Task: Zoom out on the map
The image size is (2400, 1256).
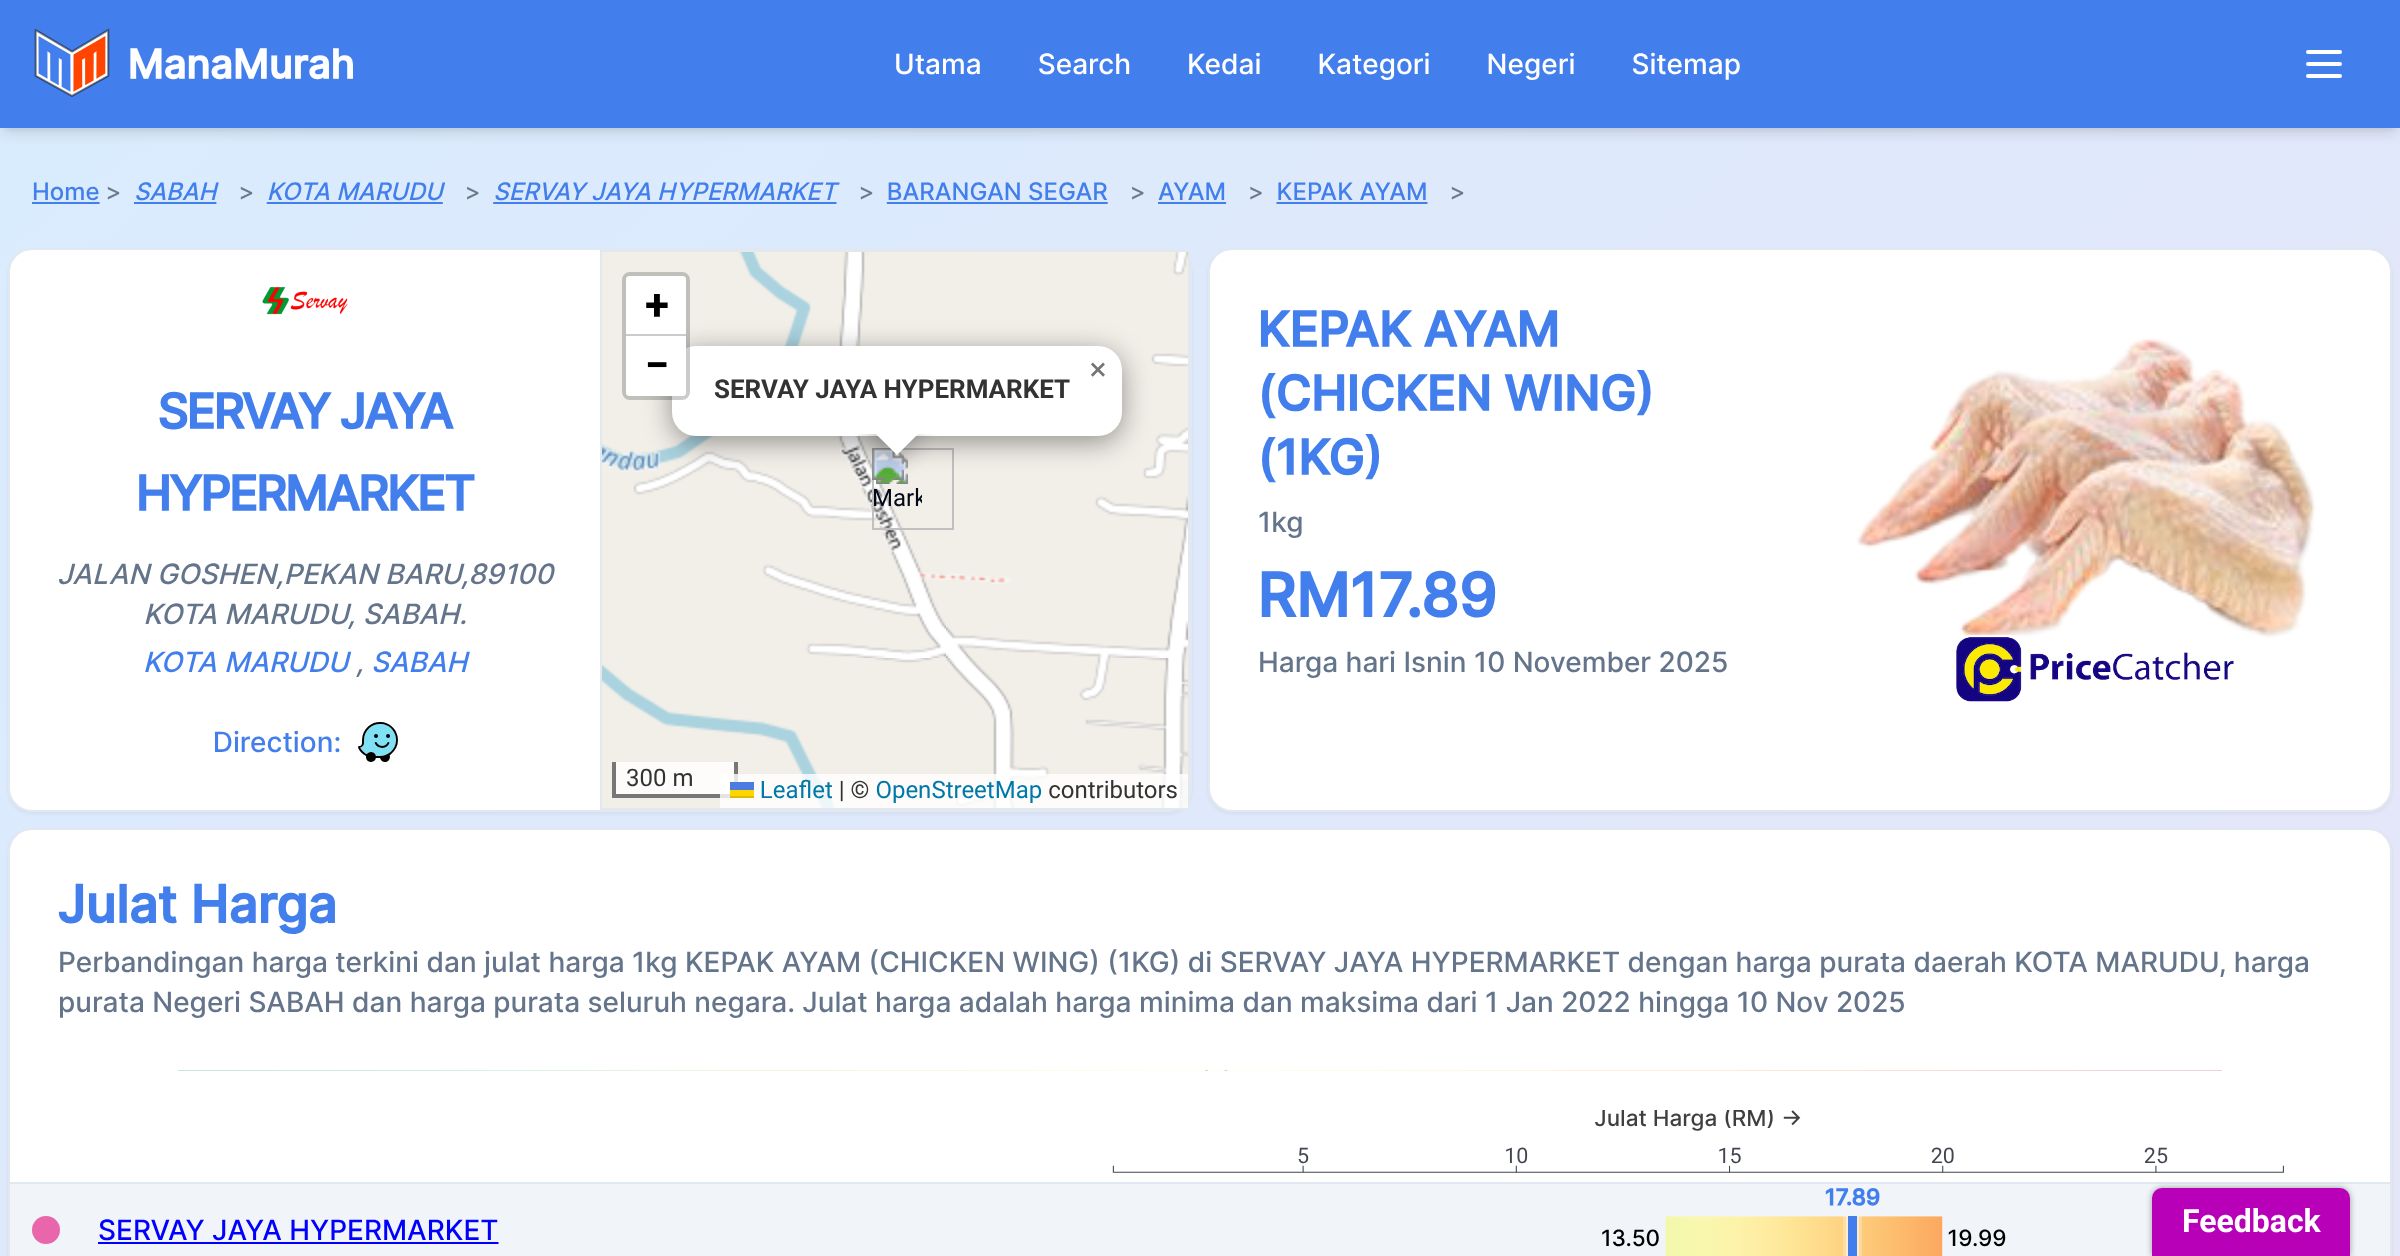Action: coord(656,365)
